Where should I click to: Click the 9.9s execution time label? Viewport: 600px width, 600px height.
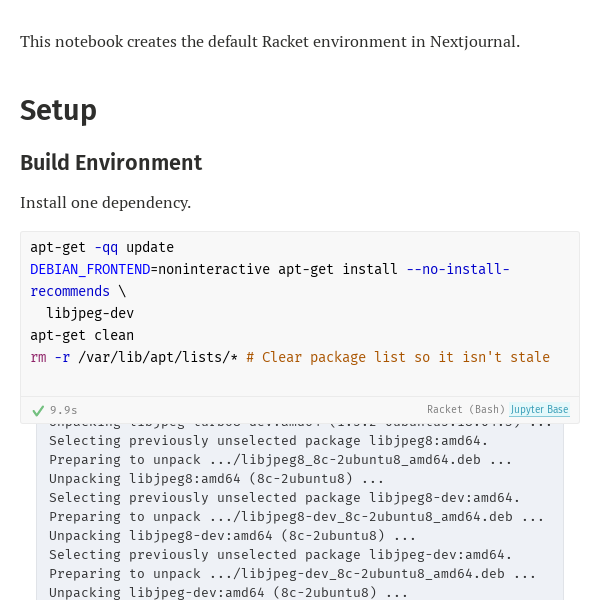pos(64,411)
